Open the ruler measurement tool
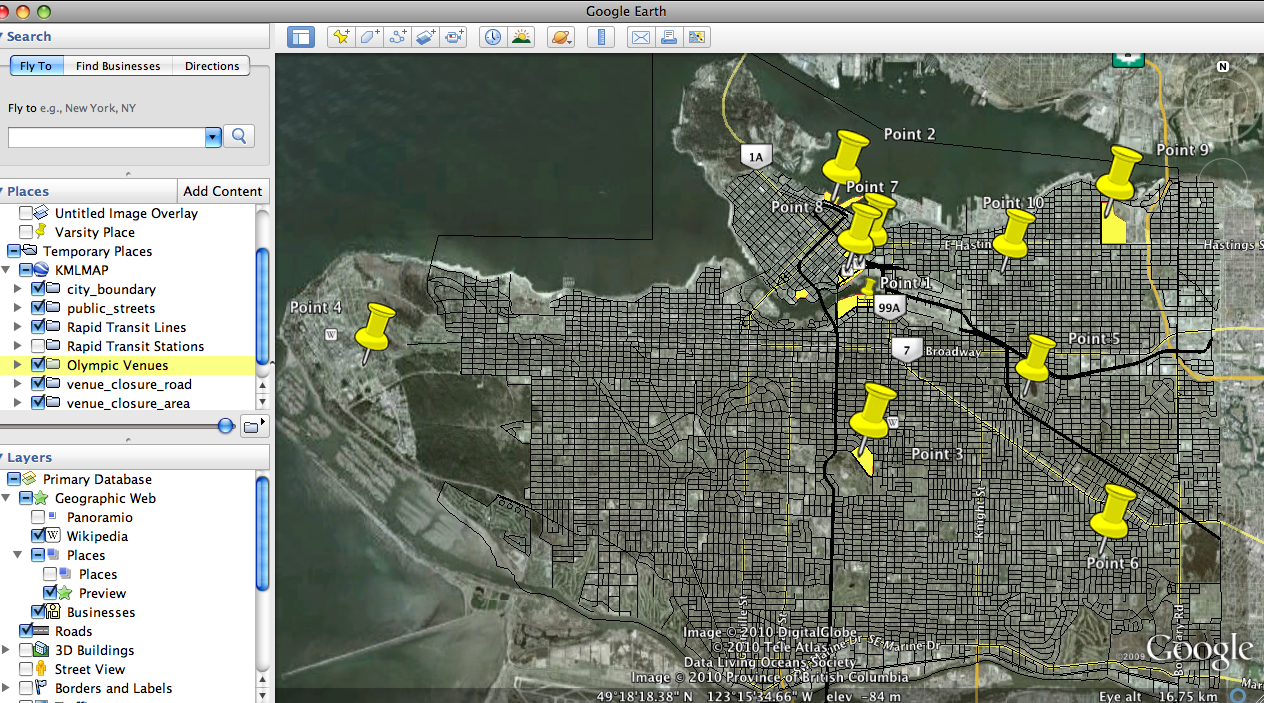The height and width of the screenshot is (703, 1264). coord(601,37)
